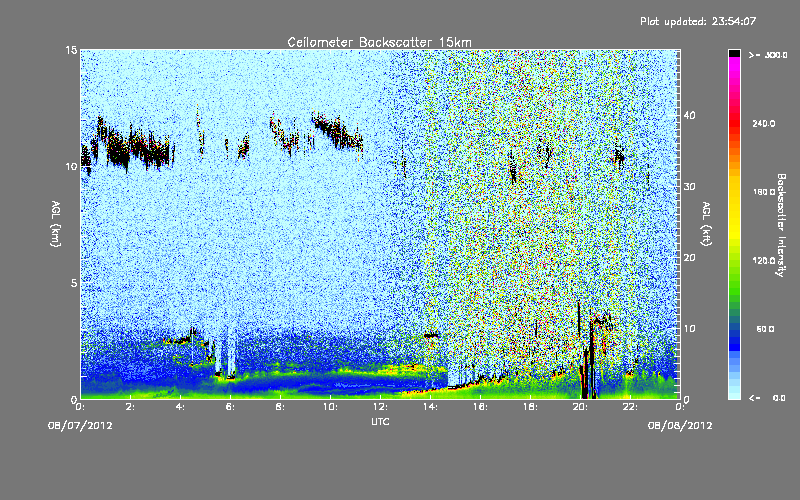Viewport: 800px width, 500px height.
Task: Click the '14:' hour tick label
Action: pyautogui.click(x=430, y=407)
